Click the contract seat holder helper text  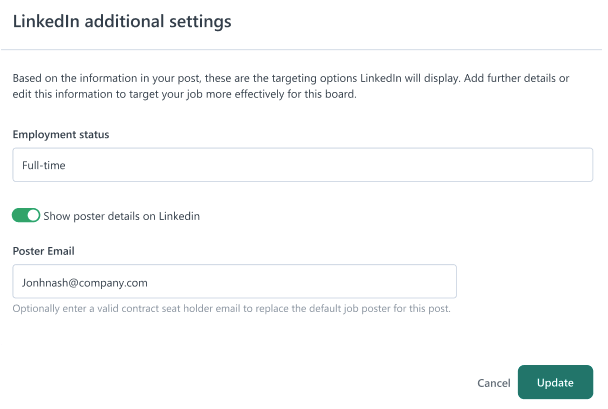(x=231, y=309)
